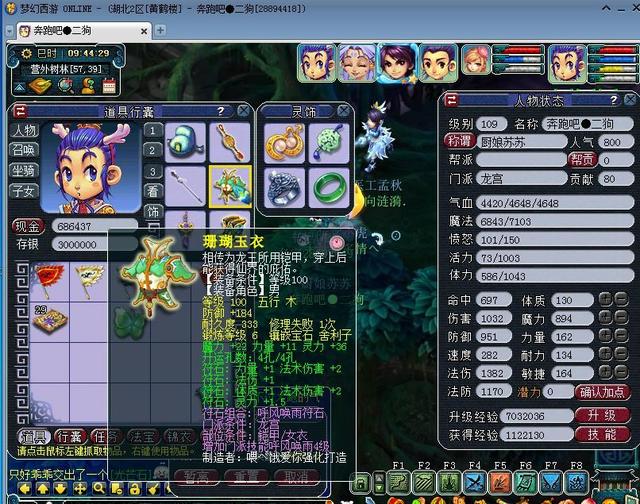Use the F7 blue skill shortcut icon
The height and width of the screenshot is (504, 640).
pyautogui.click(x=551, y=484)
